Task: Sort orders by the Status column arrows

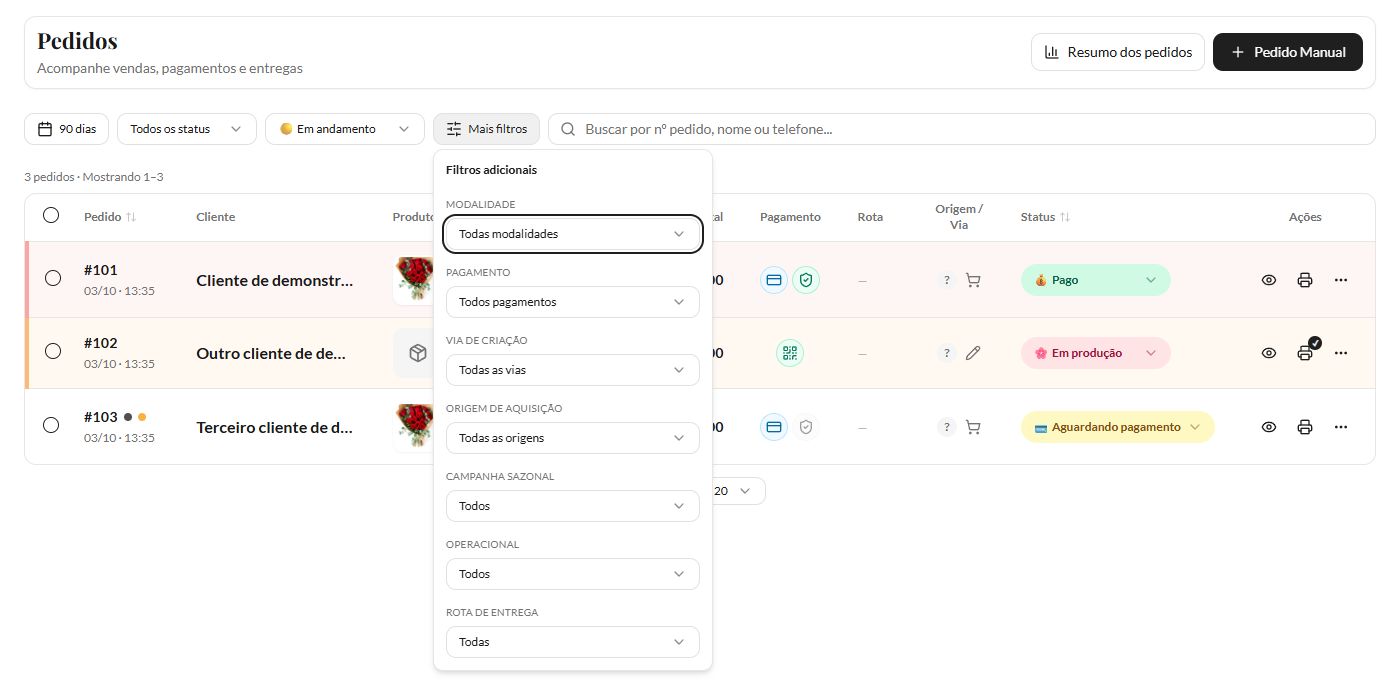Action: 1065,217
